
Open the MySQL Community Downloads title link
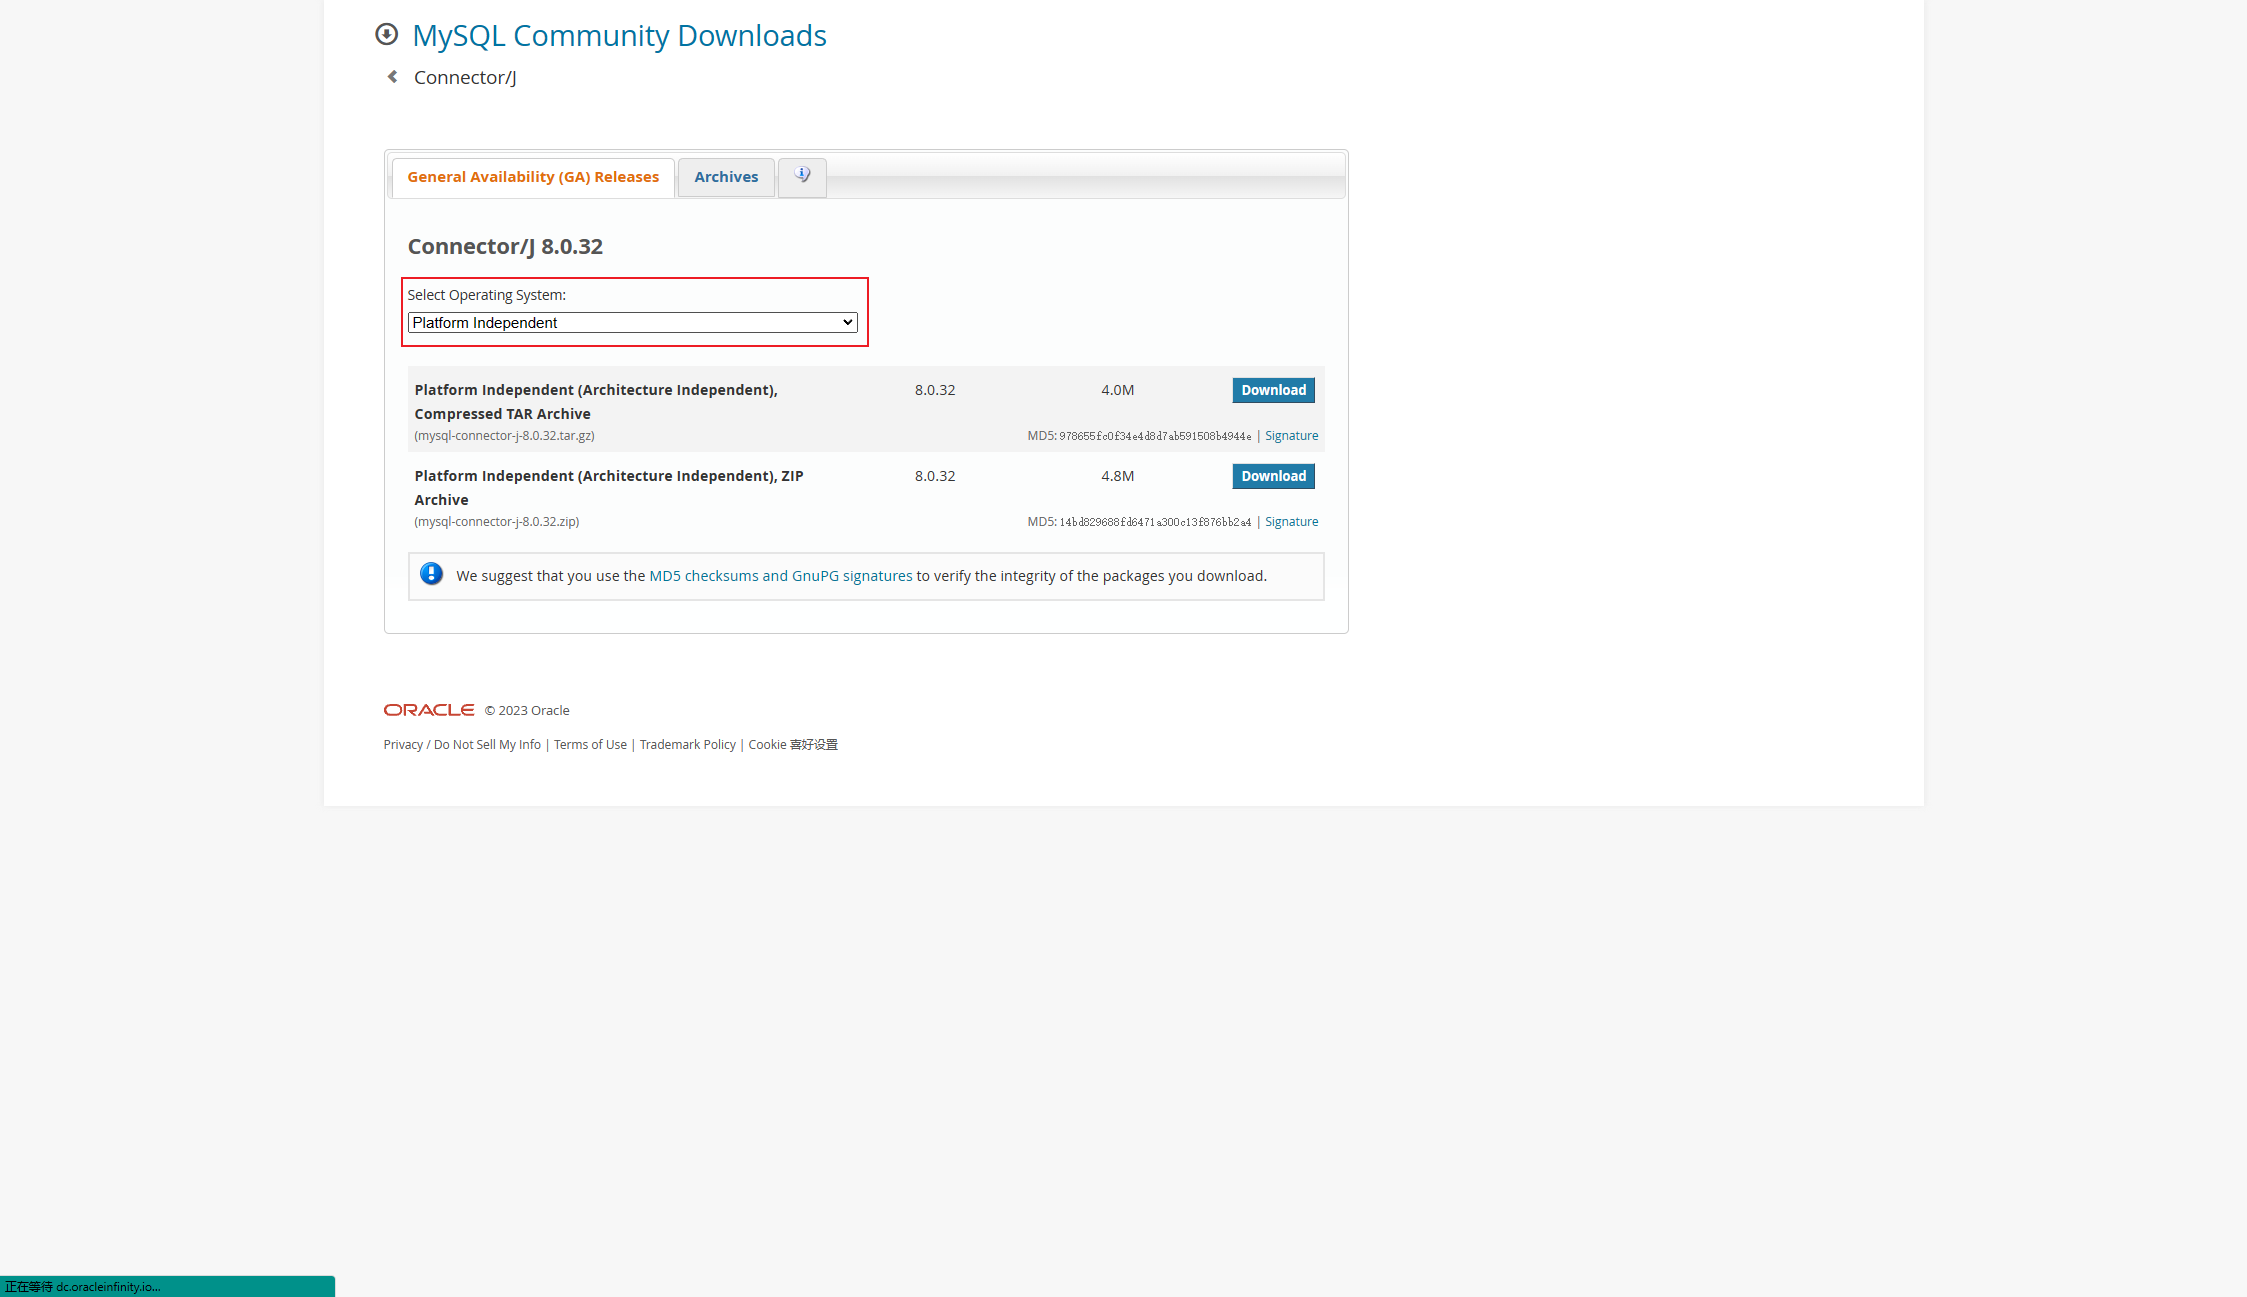coord(619,35)
